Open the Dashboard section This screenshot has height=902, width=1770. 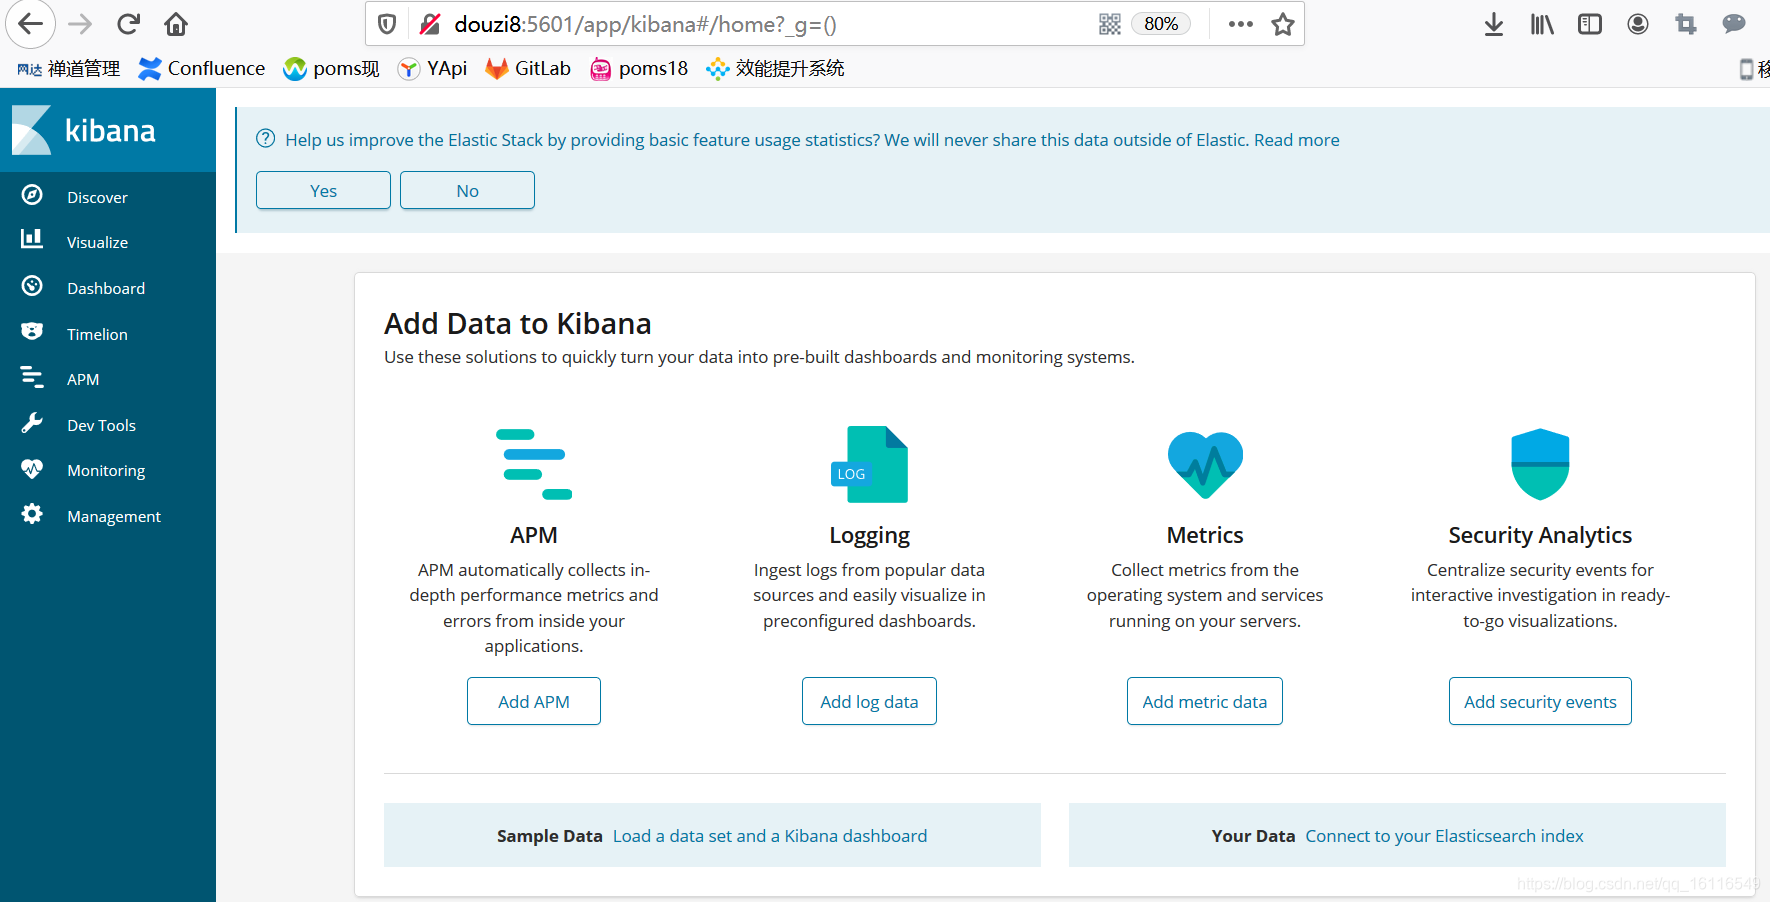point(106,287)
